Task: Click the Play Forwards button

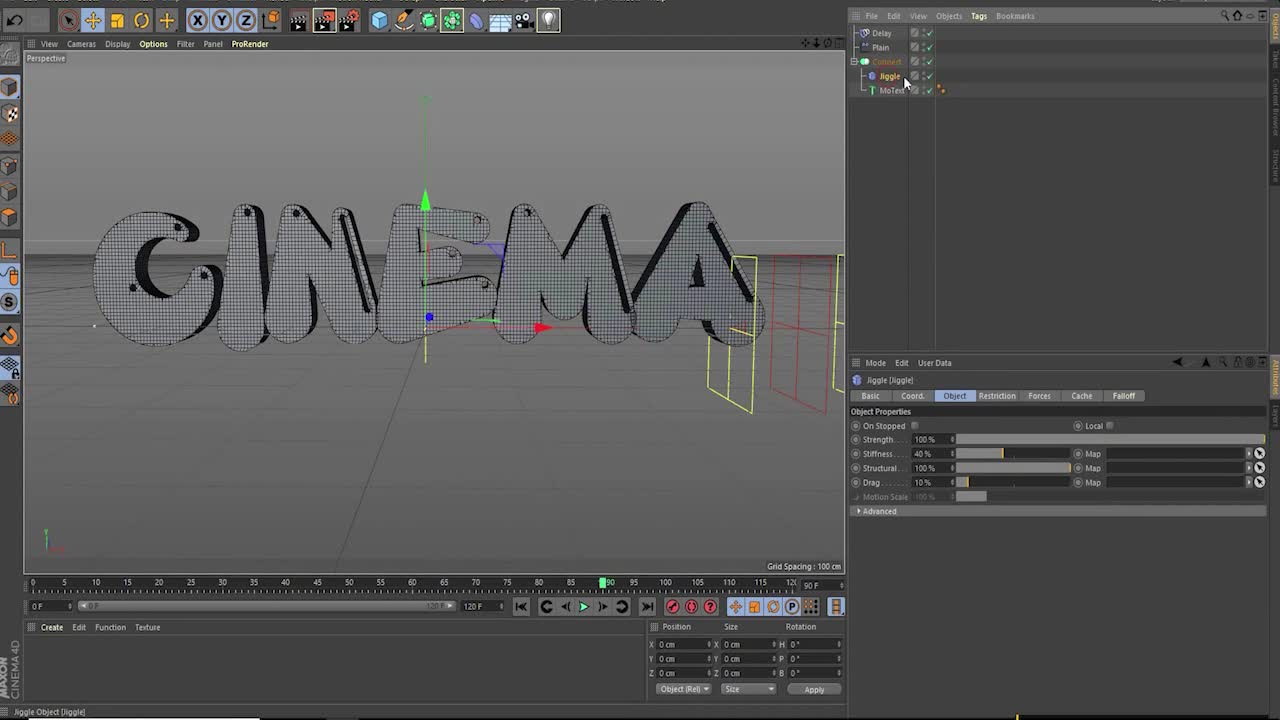Action: pyautogui.click(x=584, y=607)
